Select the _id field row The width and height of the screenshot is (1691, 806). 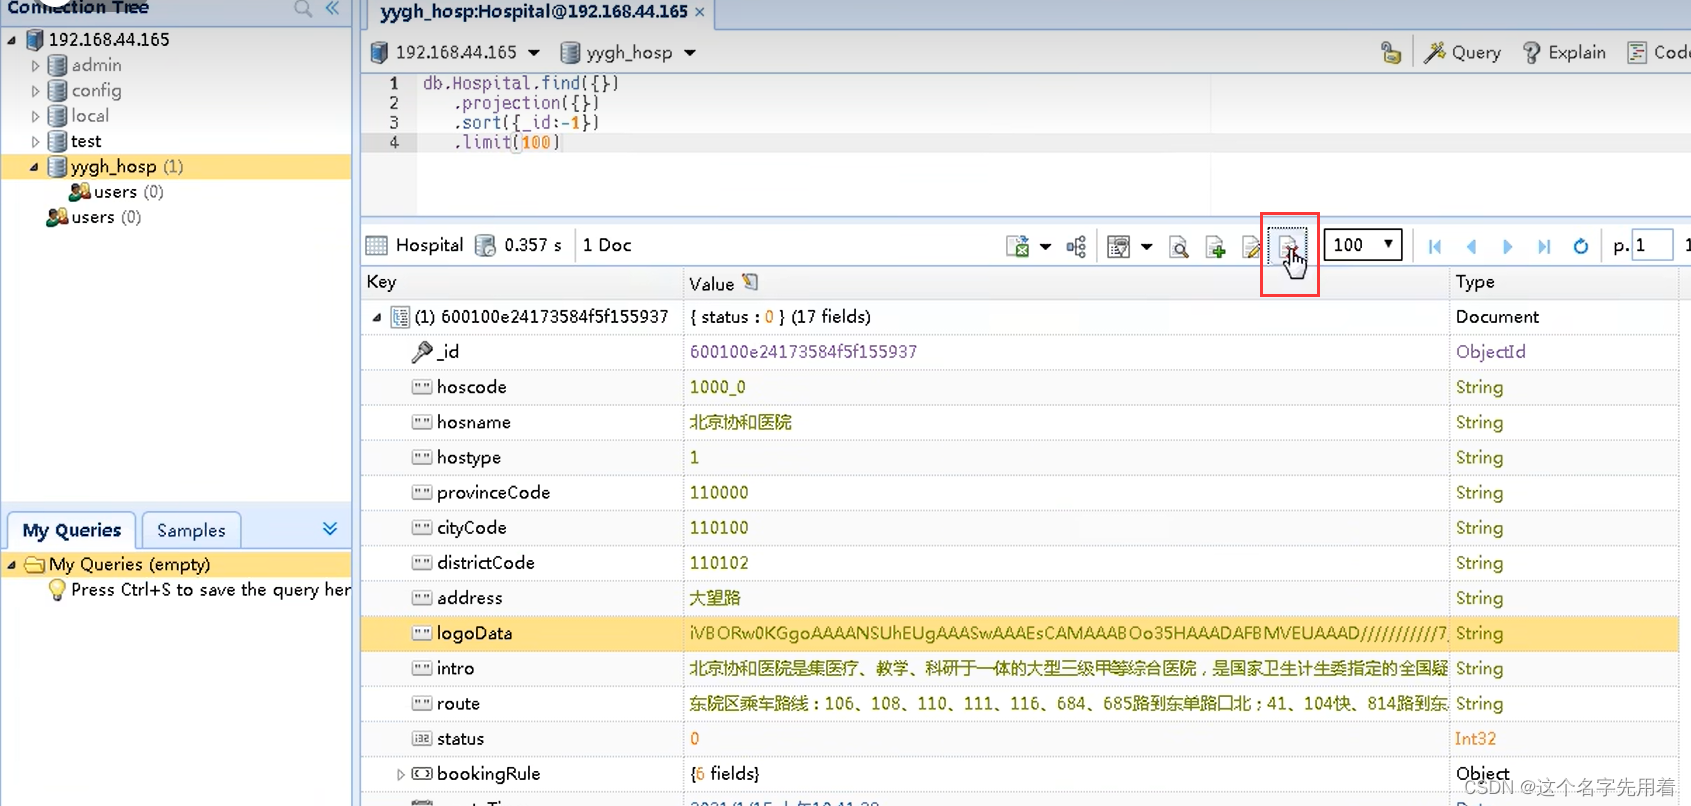click(1019, 352)
